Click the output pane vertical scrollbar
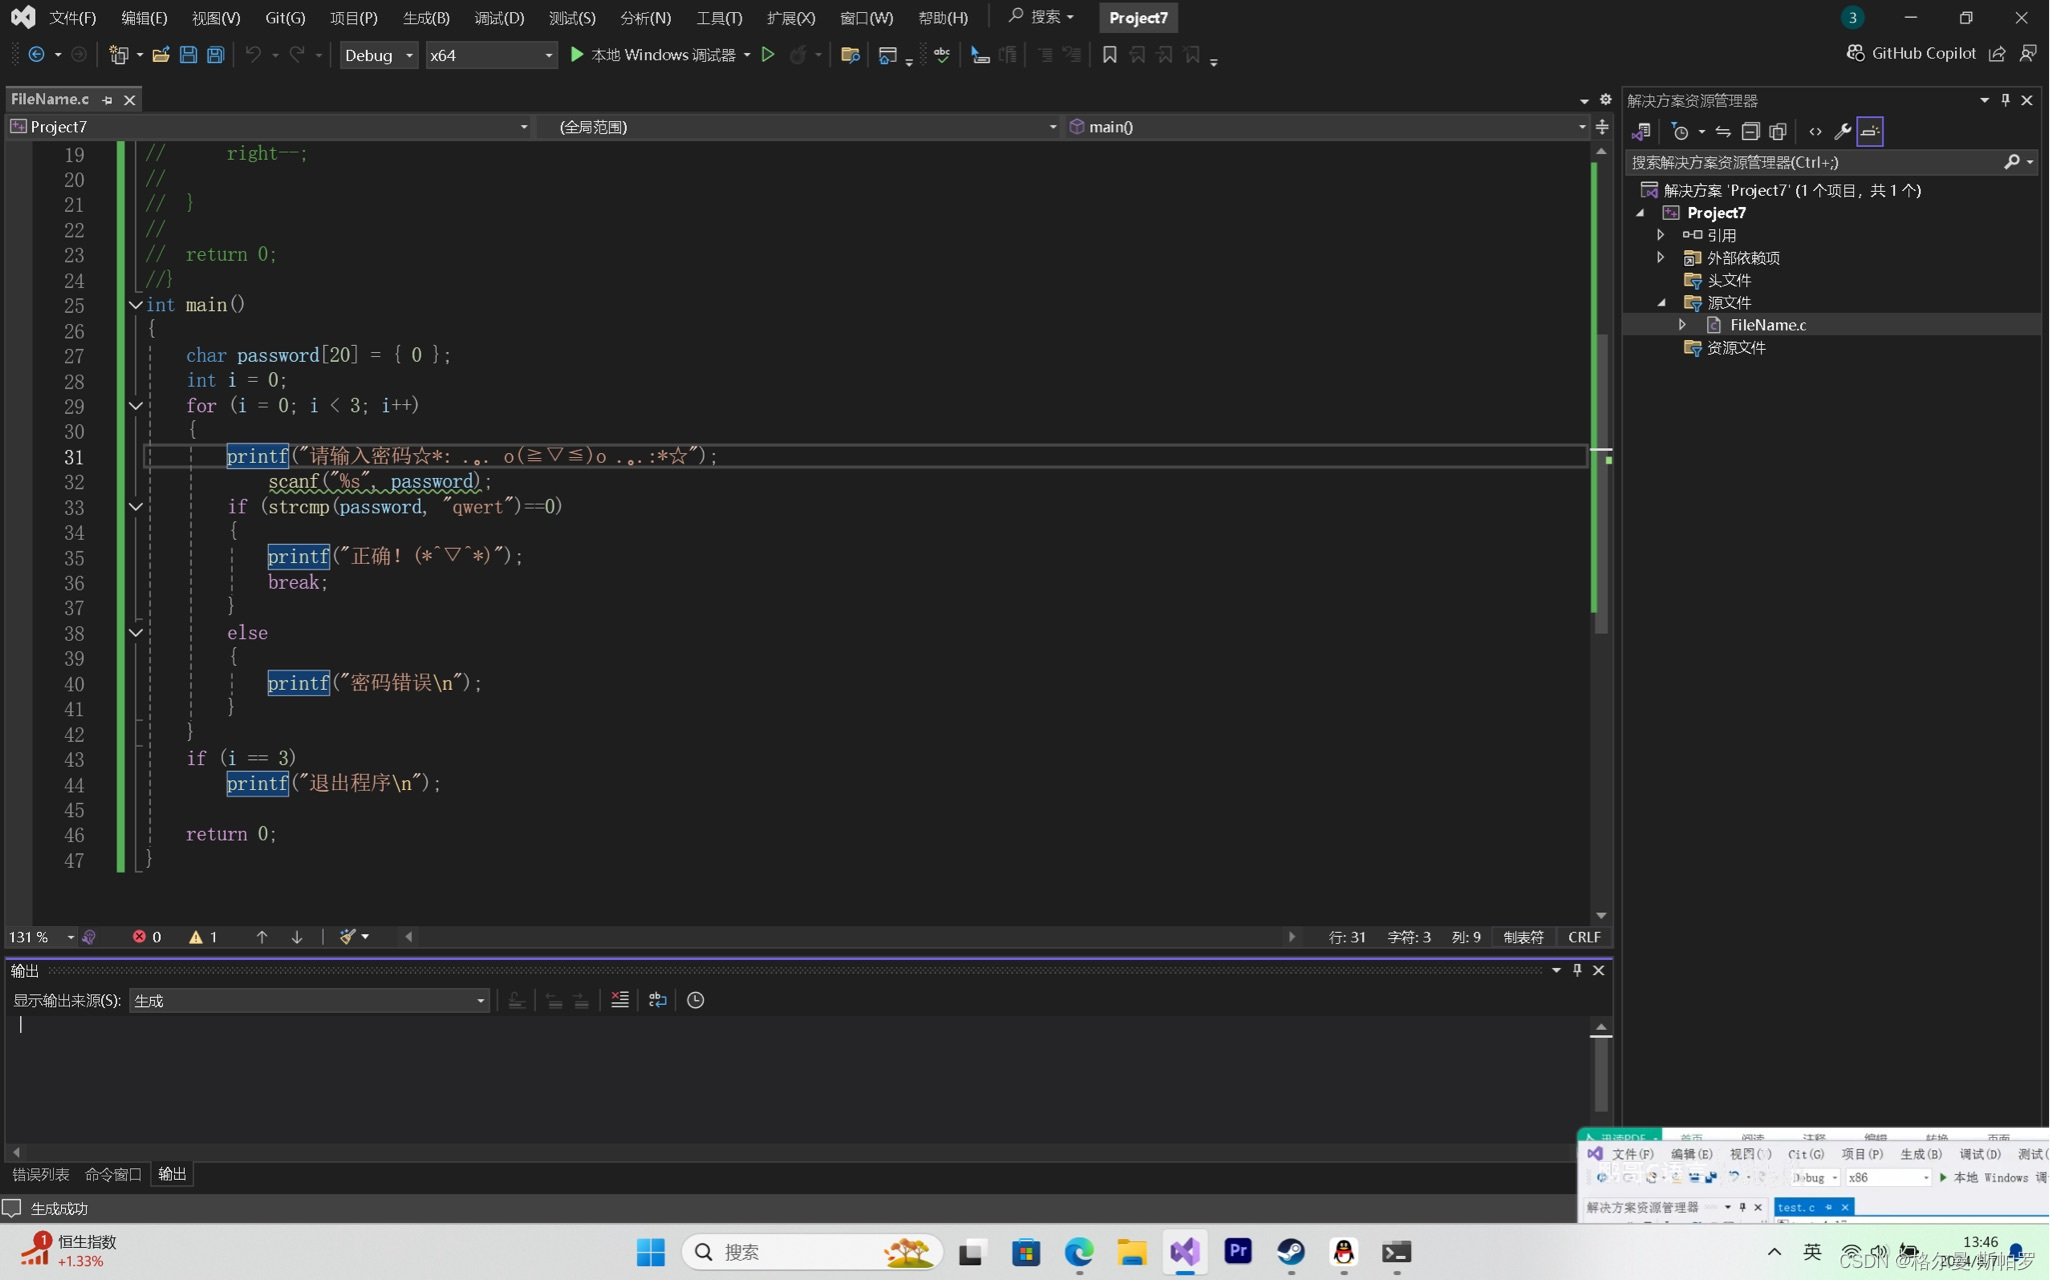The height and width of the screenshot is (1280, 2050). [x=1601, y=1075]
